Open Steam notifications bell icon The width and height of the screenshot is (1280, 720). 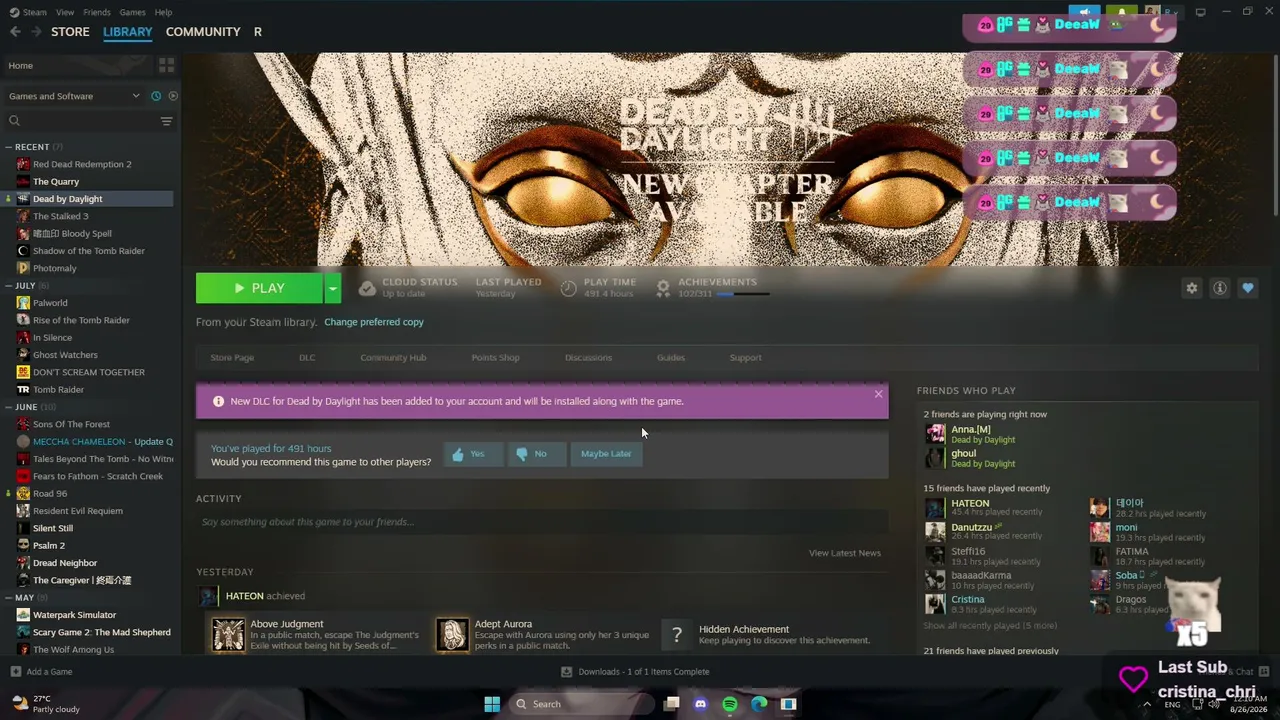click(1122, 13)
